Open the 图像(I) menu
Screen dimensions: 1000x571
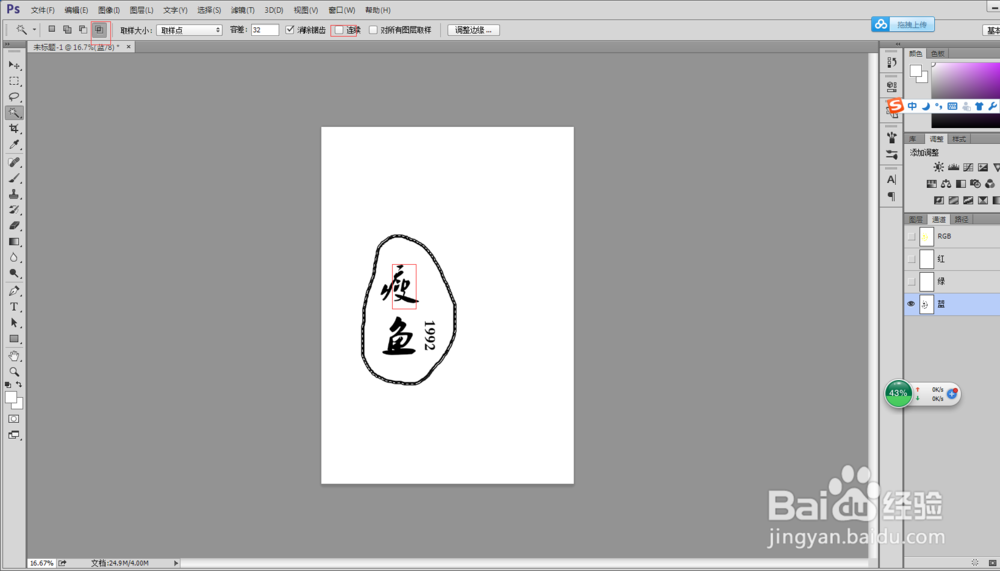coord(109,10)
